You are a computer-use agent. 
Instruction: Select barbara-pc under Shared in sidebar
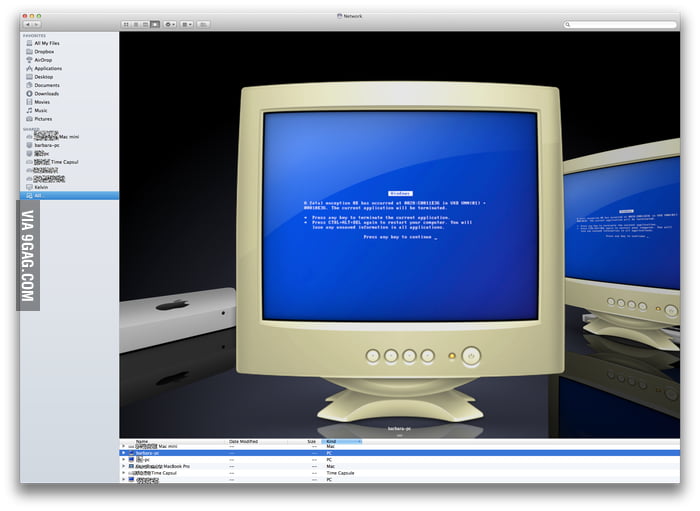point(50,144)
